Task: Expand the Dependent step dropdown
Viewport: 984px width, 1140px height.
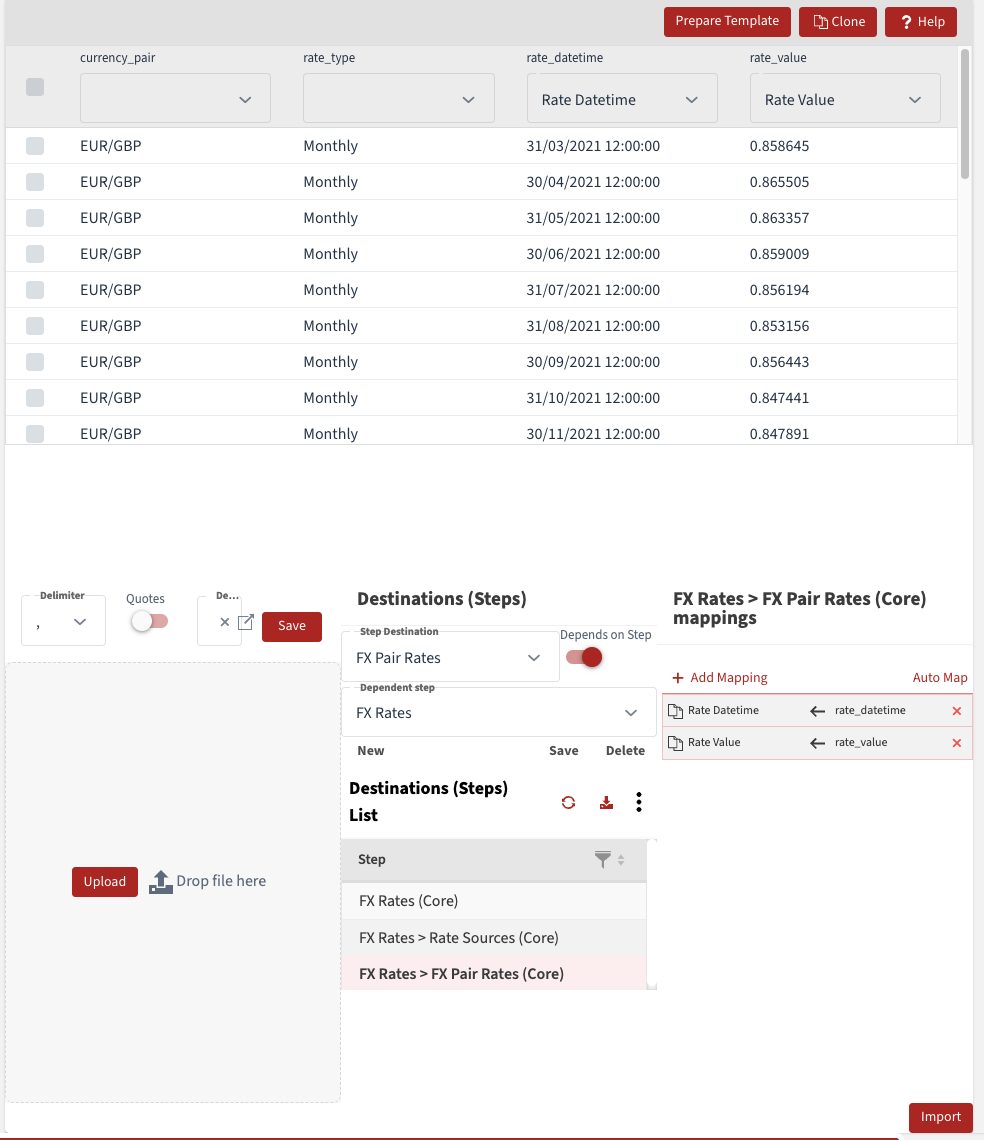Action: pyautogui.click(x=497, y=713)
